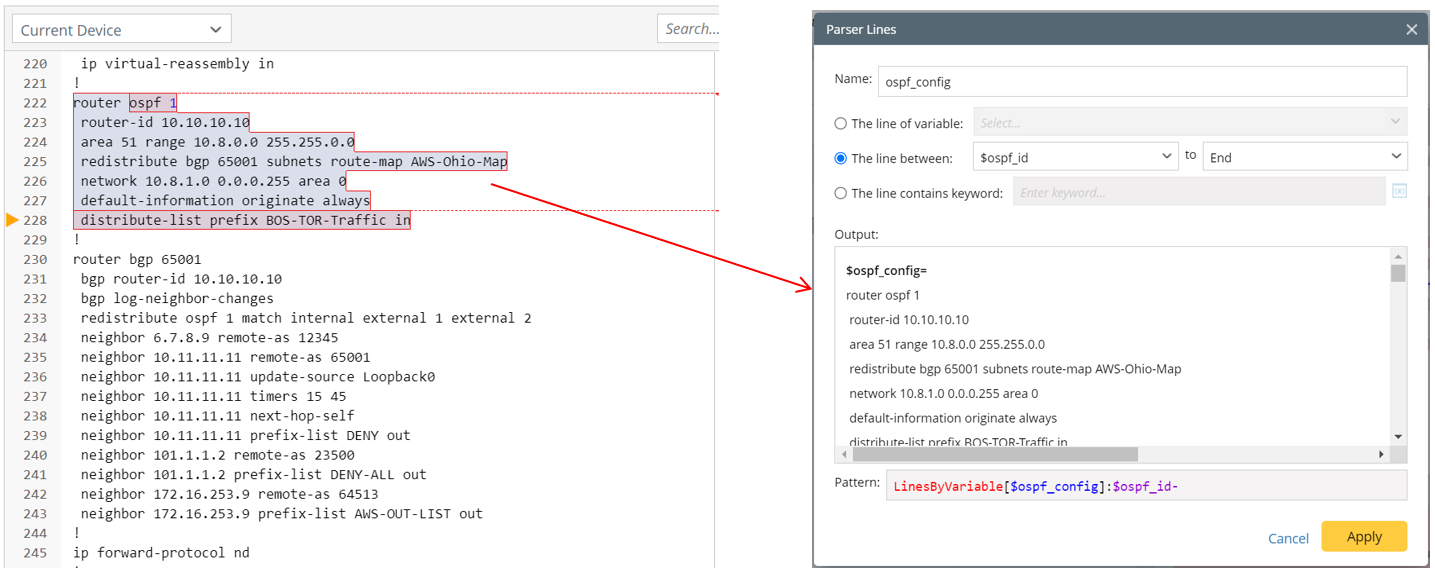1435x574 pixels.
Task: Click 'network 10.8.1.0 0.0.0.255 area 0' line 226
Action: click(213, 181)
